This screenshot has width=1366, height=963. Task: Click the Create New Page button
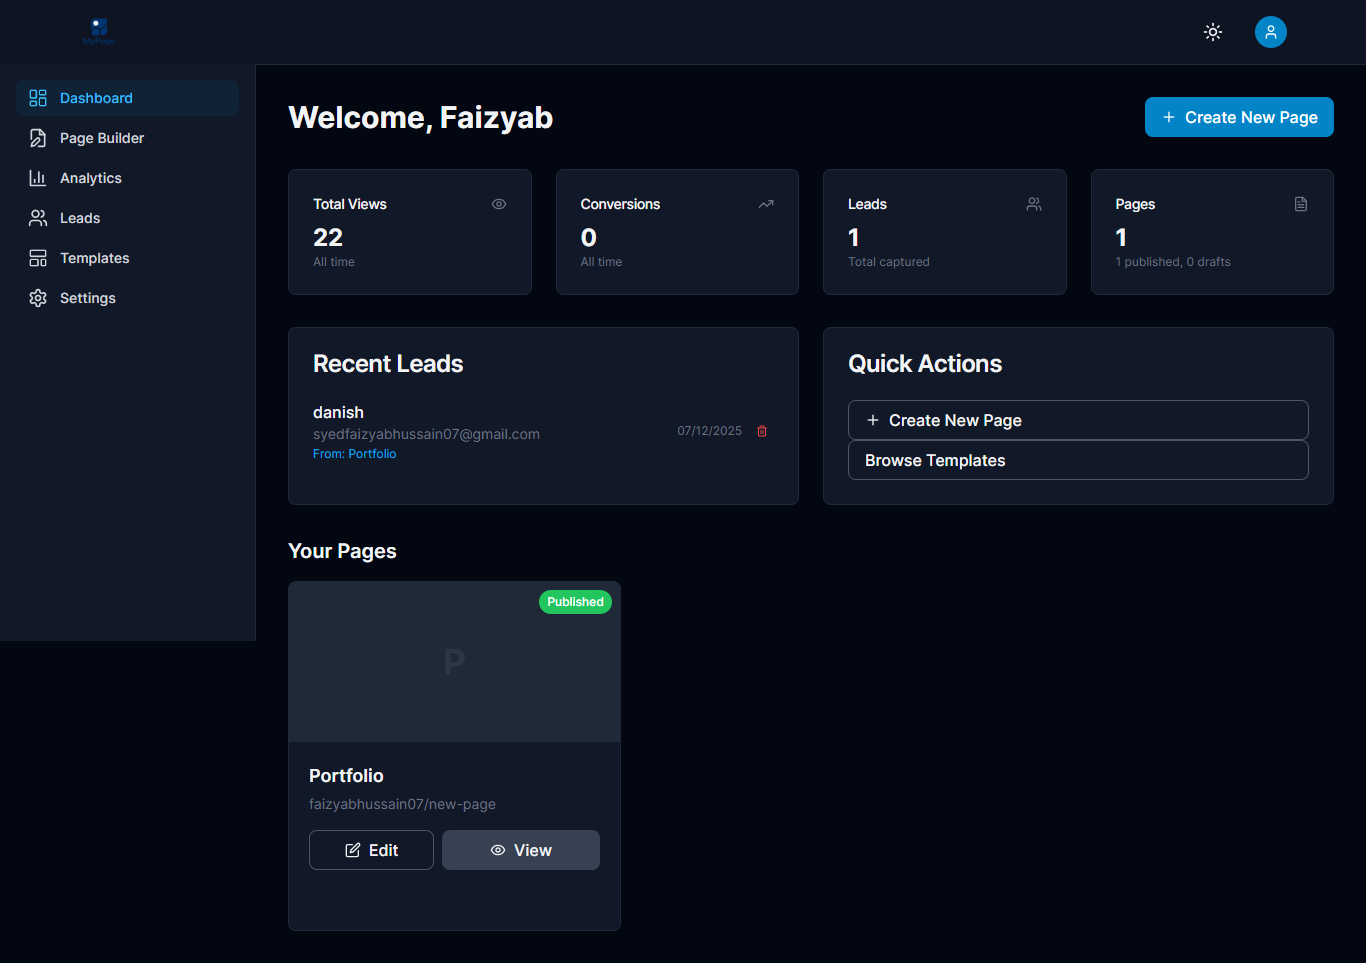point(1239,117)
